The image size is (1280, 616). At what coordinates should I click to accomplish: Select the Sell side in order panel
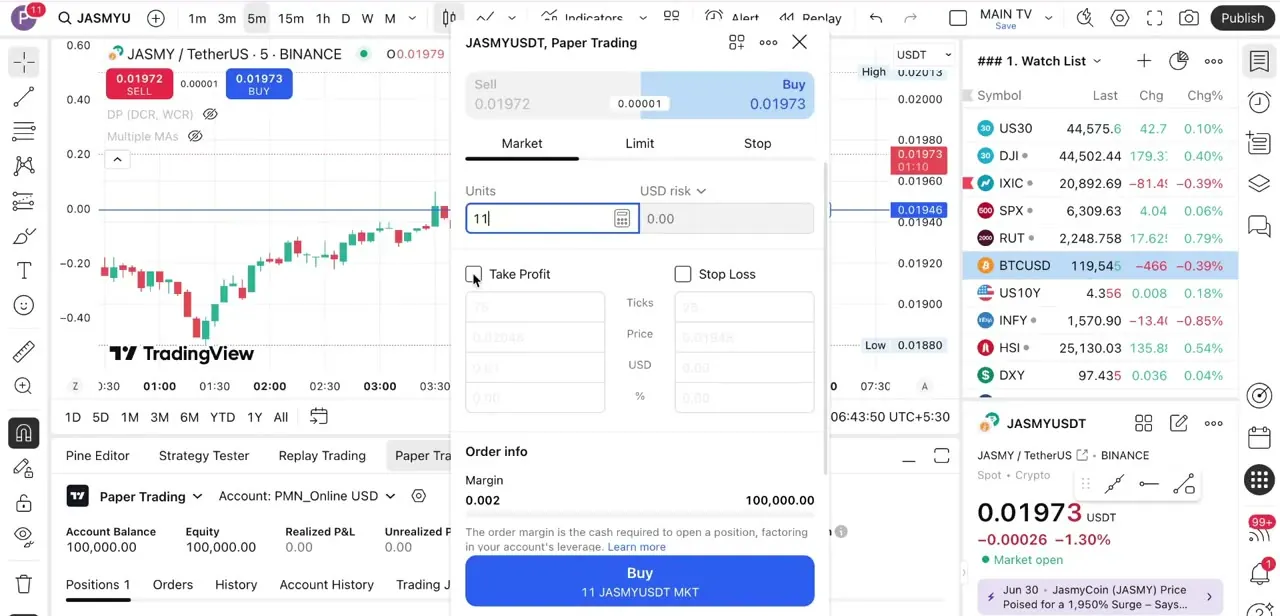click(553, 94)
